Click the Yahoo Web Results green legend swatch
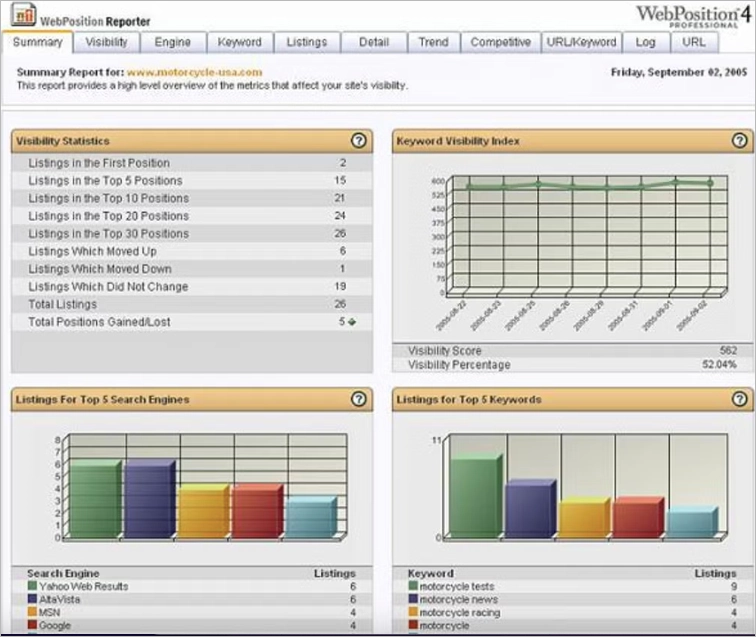Screen dimensions: 756x637 (x=33, y=587)
